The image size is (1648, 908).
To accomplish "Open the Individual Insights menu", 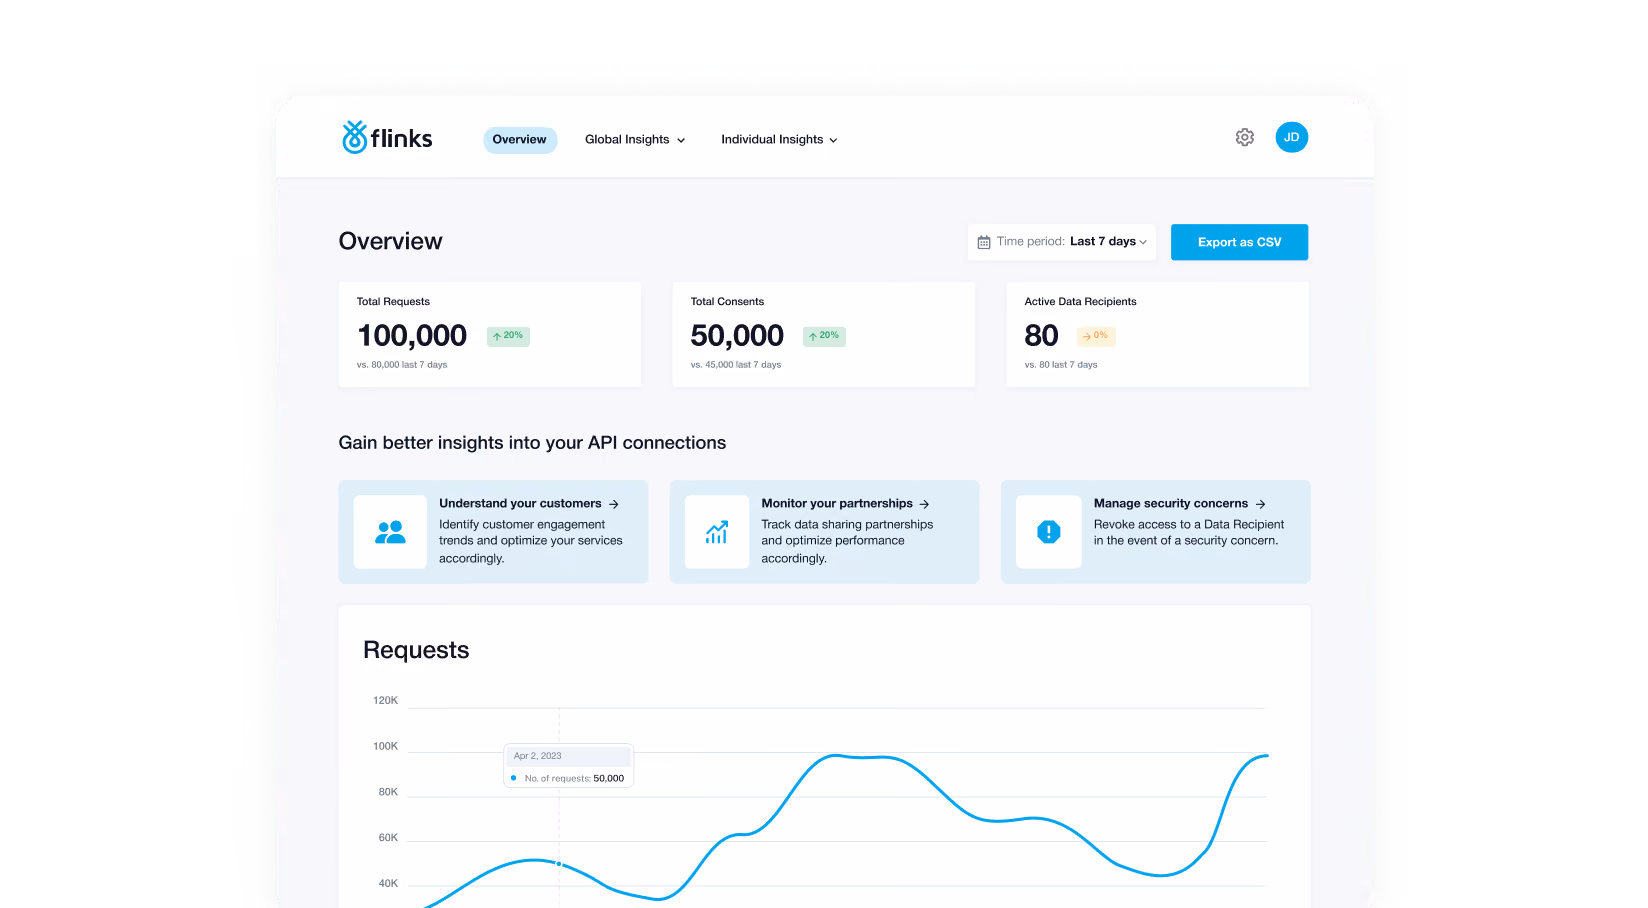I will (779, 140).
